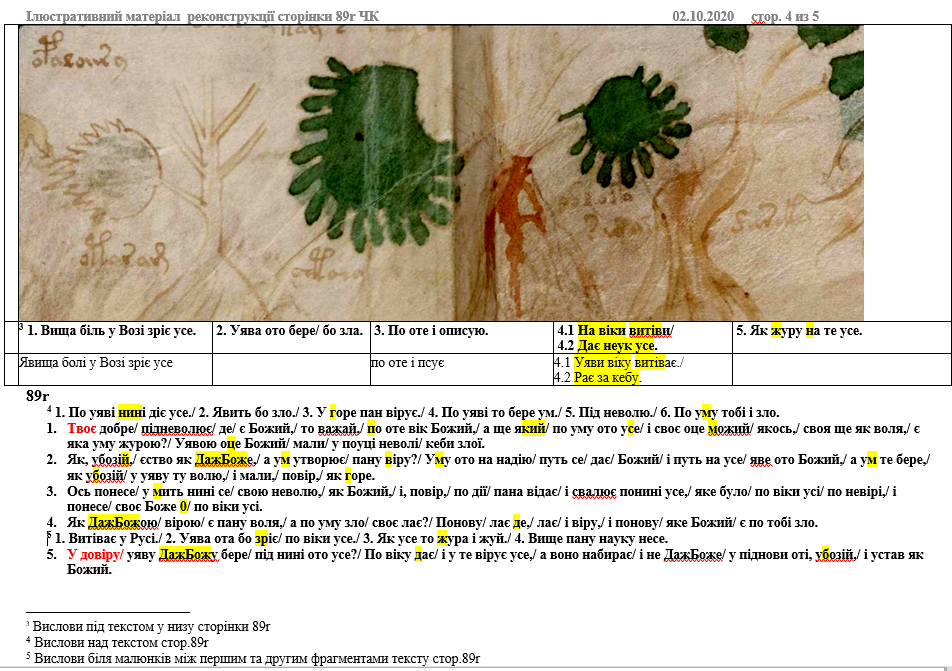952x671 pixels.
Task: Click highlighted word 'ДажБожою' in item 4
Action: coord(124,522)
